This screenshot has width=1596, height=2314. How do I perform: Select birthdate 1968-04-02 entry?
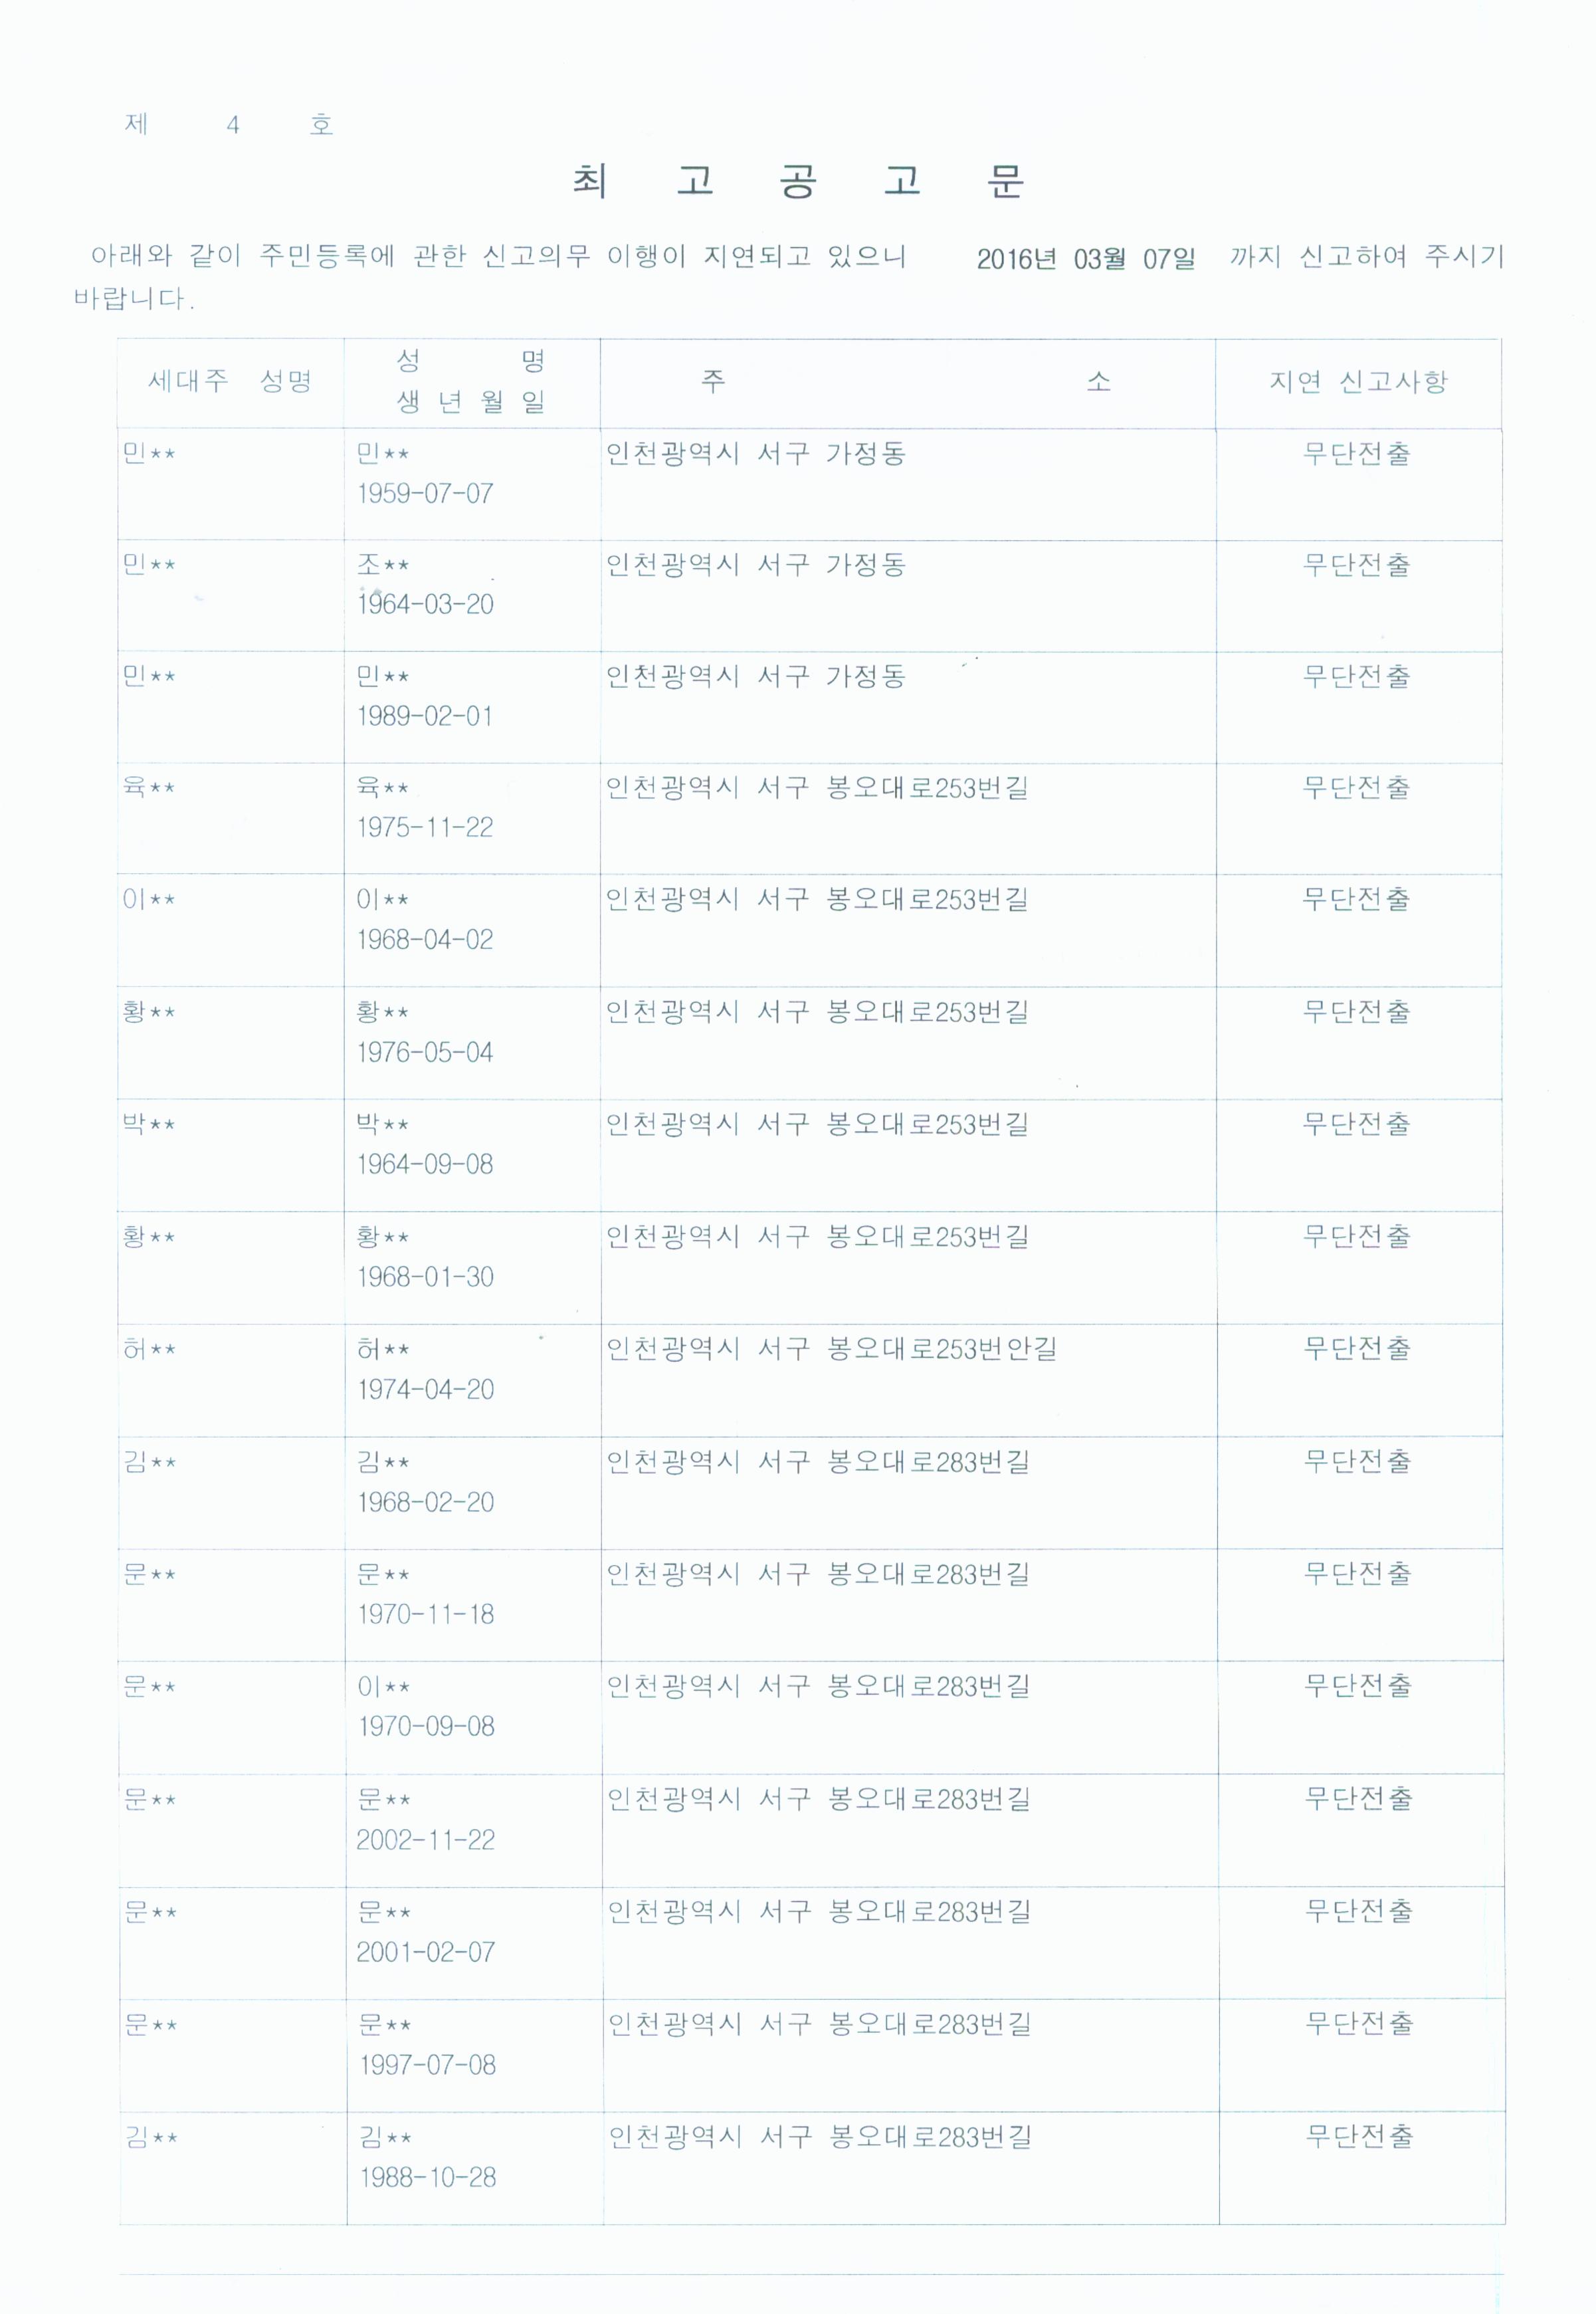click(x=425, y=939)
